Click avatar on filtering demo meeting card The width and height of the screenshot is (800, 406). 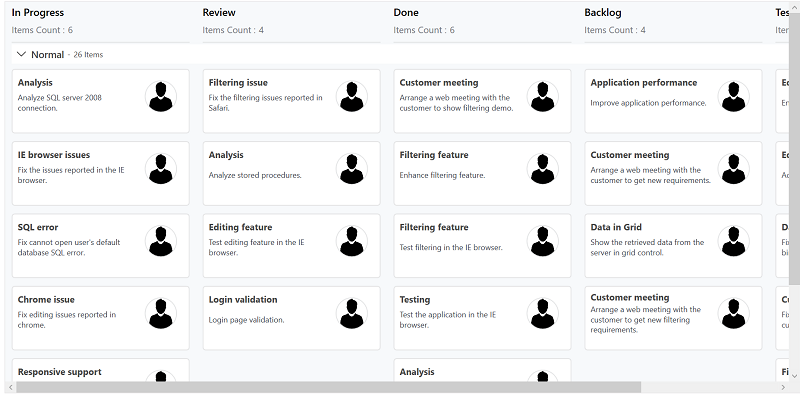coord(542,96)
